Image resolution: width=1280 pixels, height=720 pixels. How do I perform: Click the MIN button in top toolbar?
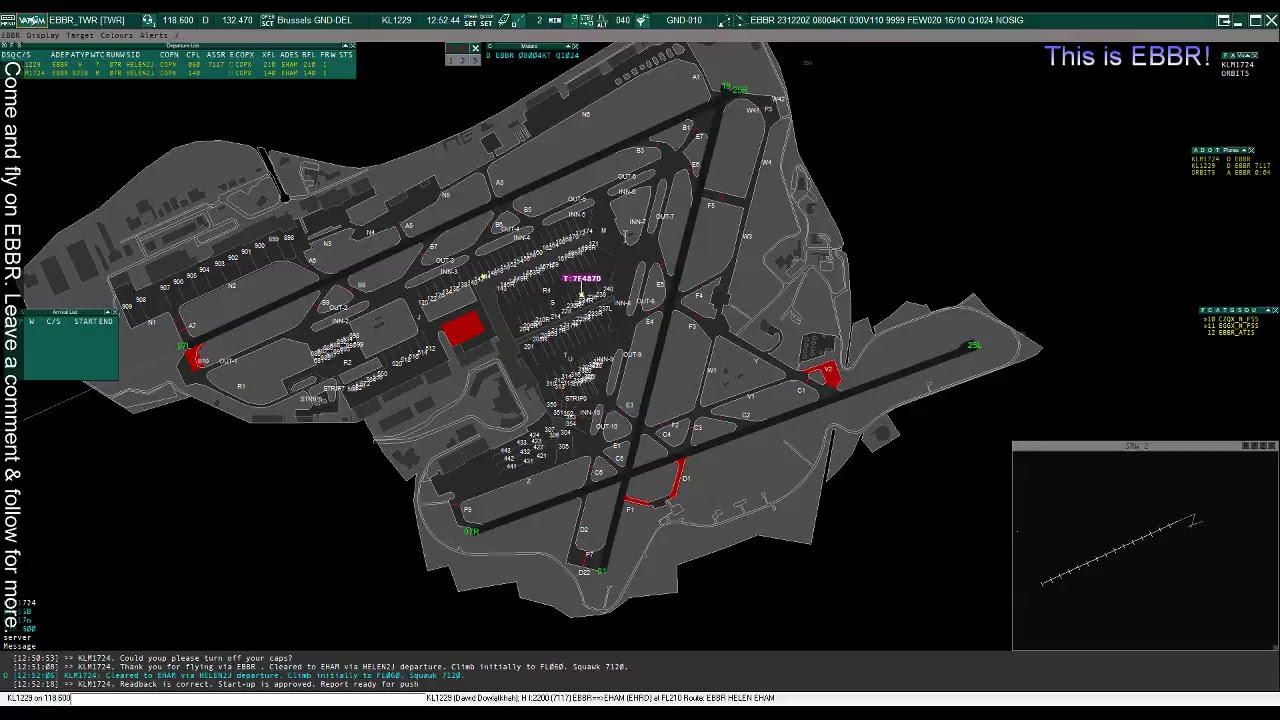point(555,20)
